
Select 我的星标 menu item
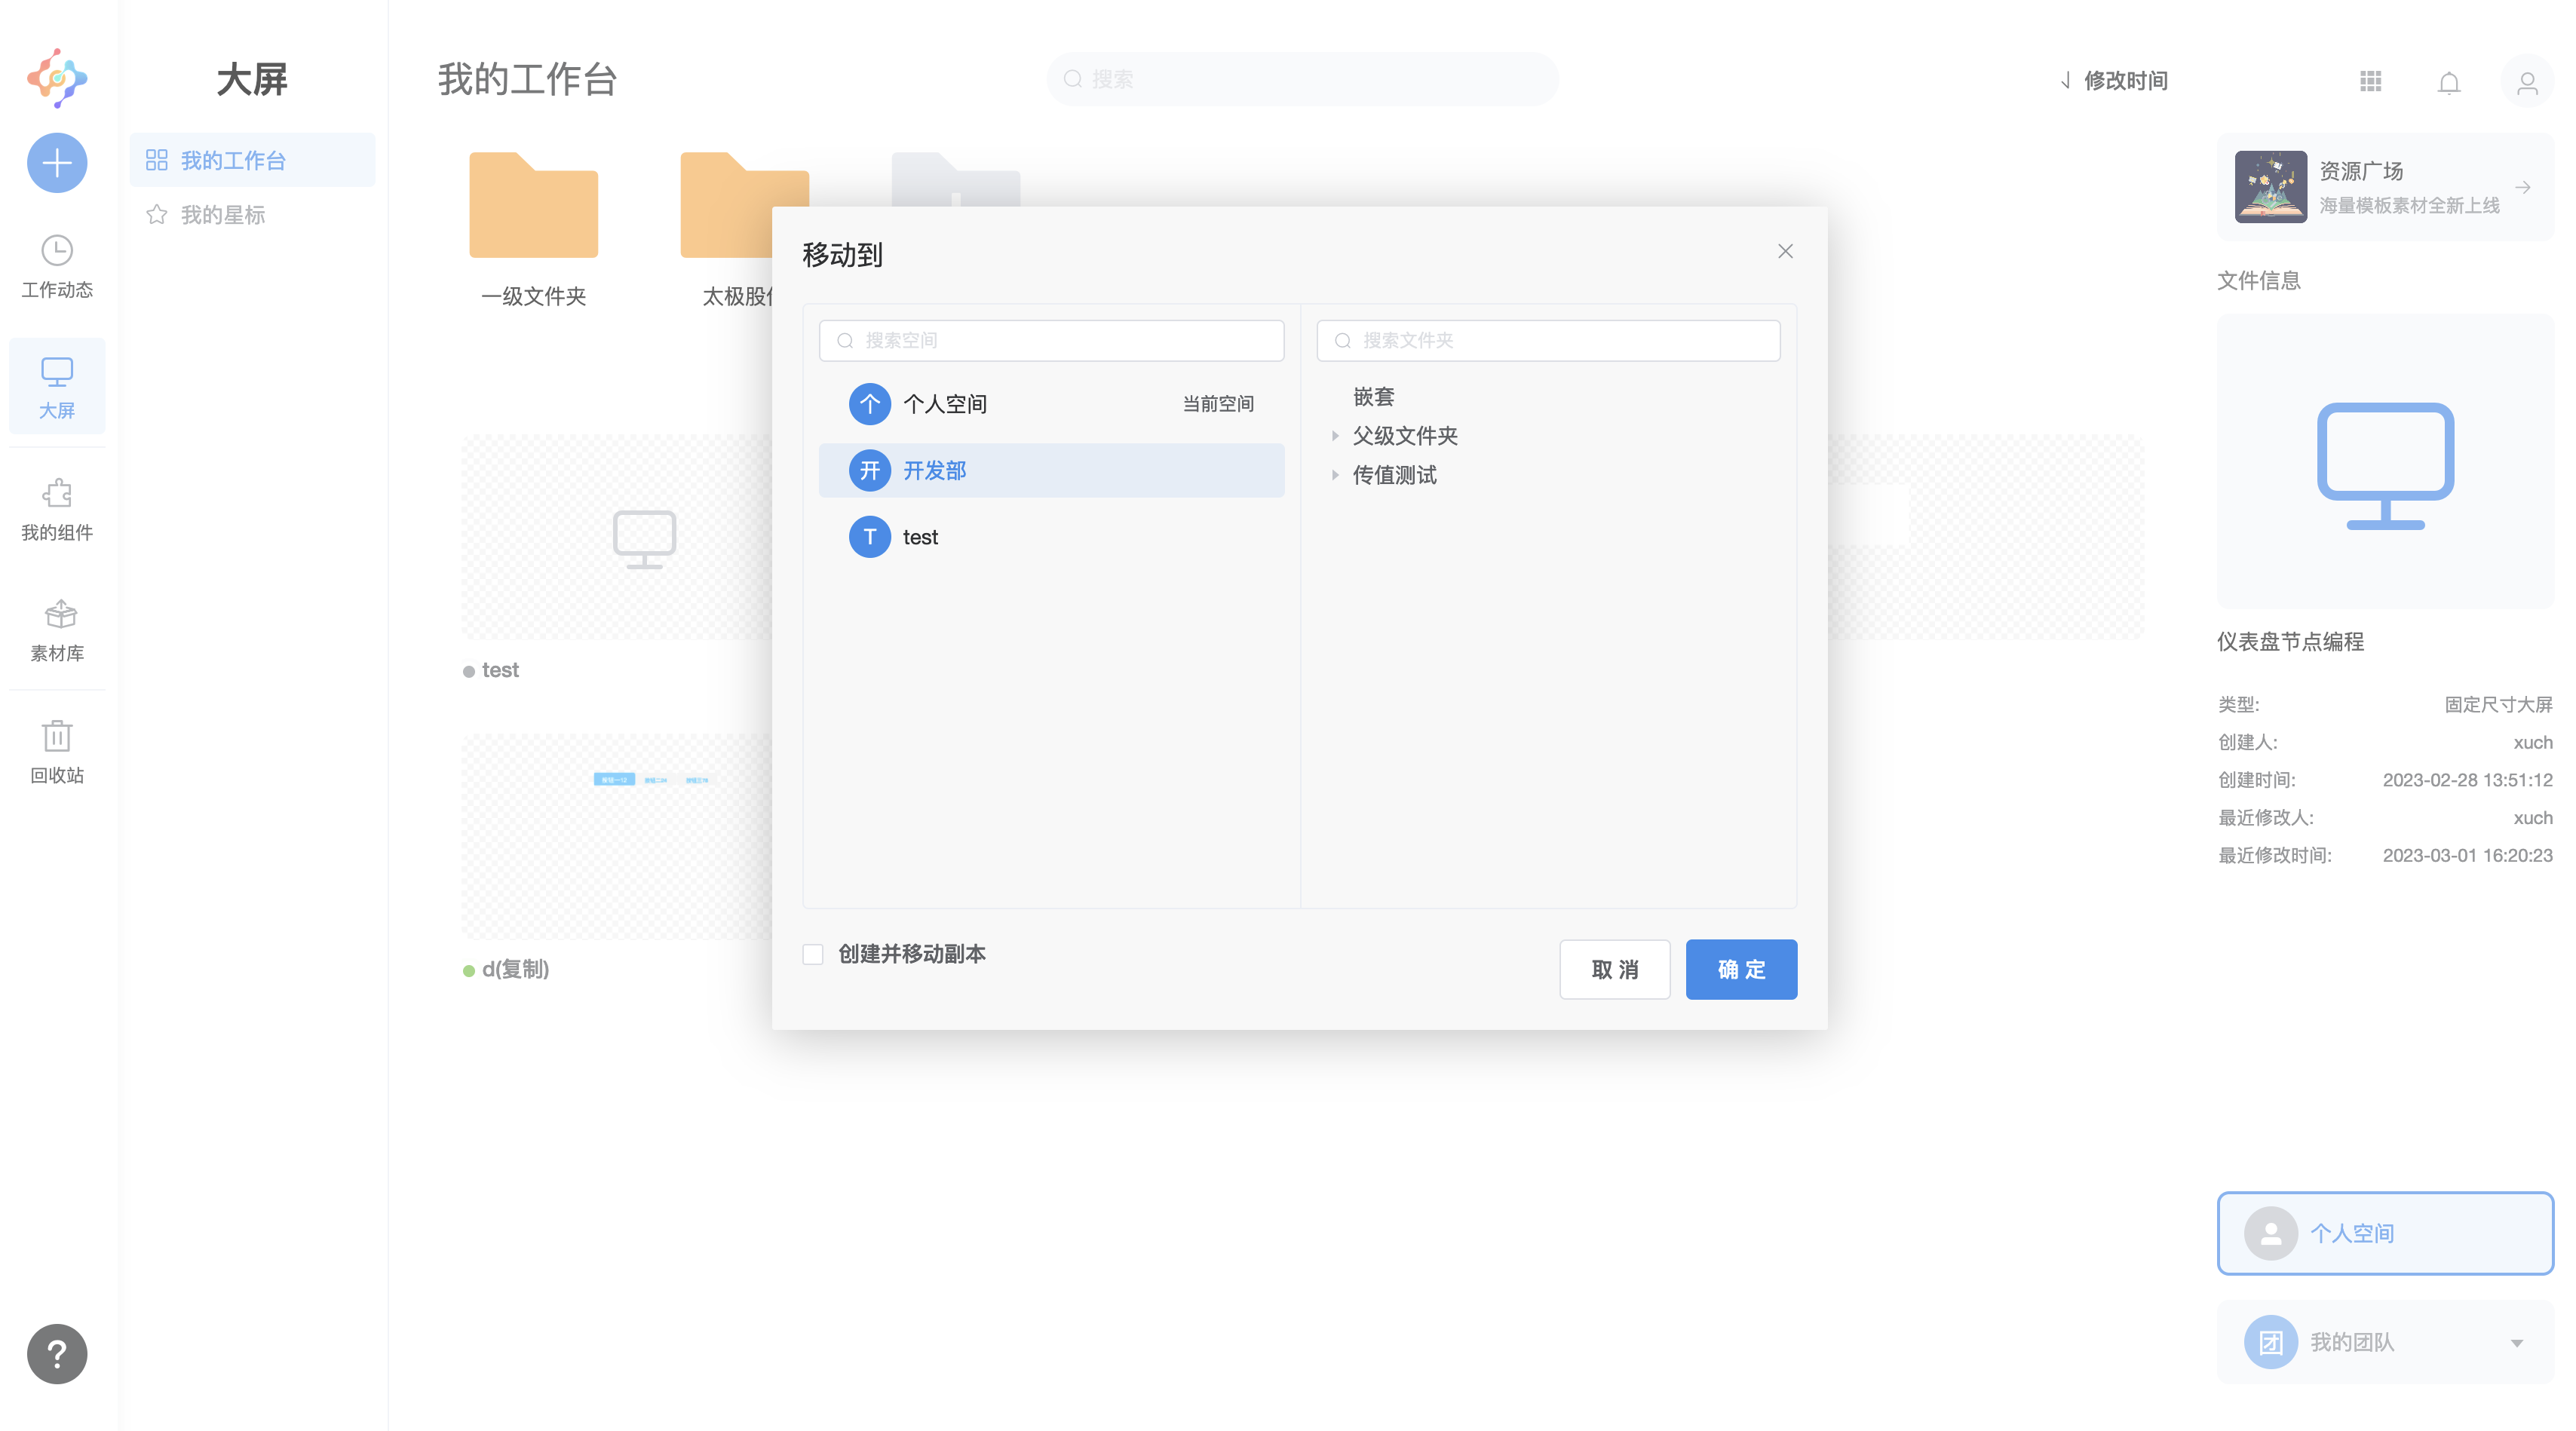(x=252, y=214)
